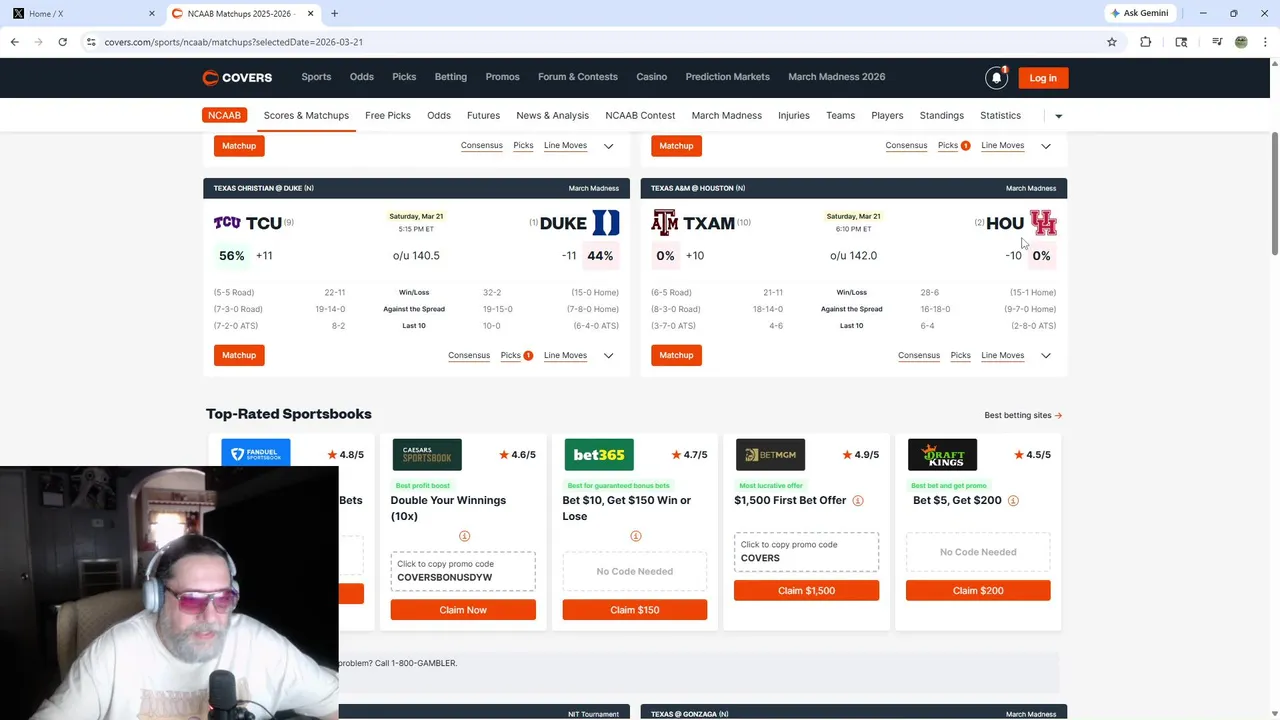Follow the Best betting sites link
This screenshot has width=1280, height=720.
(x=1023, y=415)
